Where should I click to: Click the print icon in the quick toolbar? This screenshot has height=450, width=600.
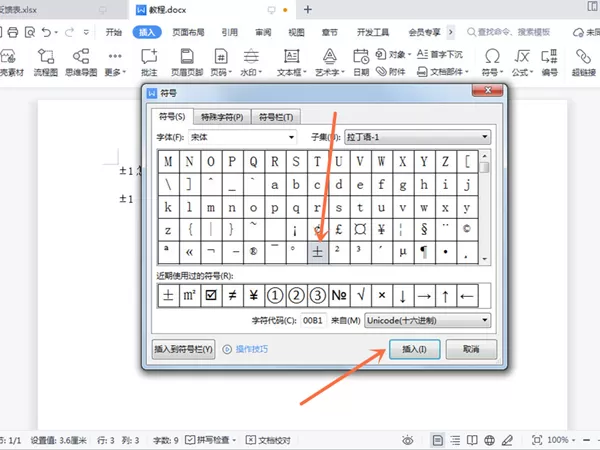(13, 33)
